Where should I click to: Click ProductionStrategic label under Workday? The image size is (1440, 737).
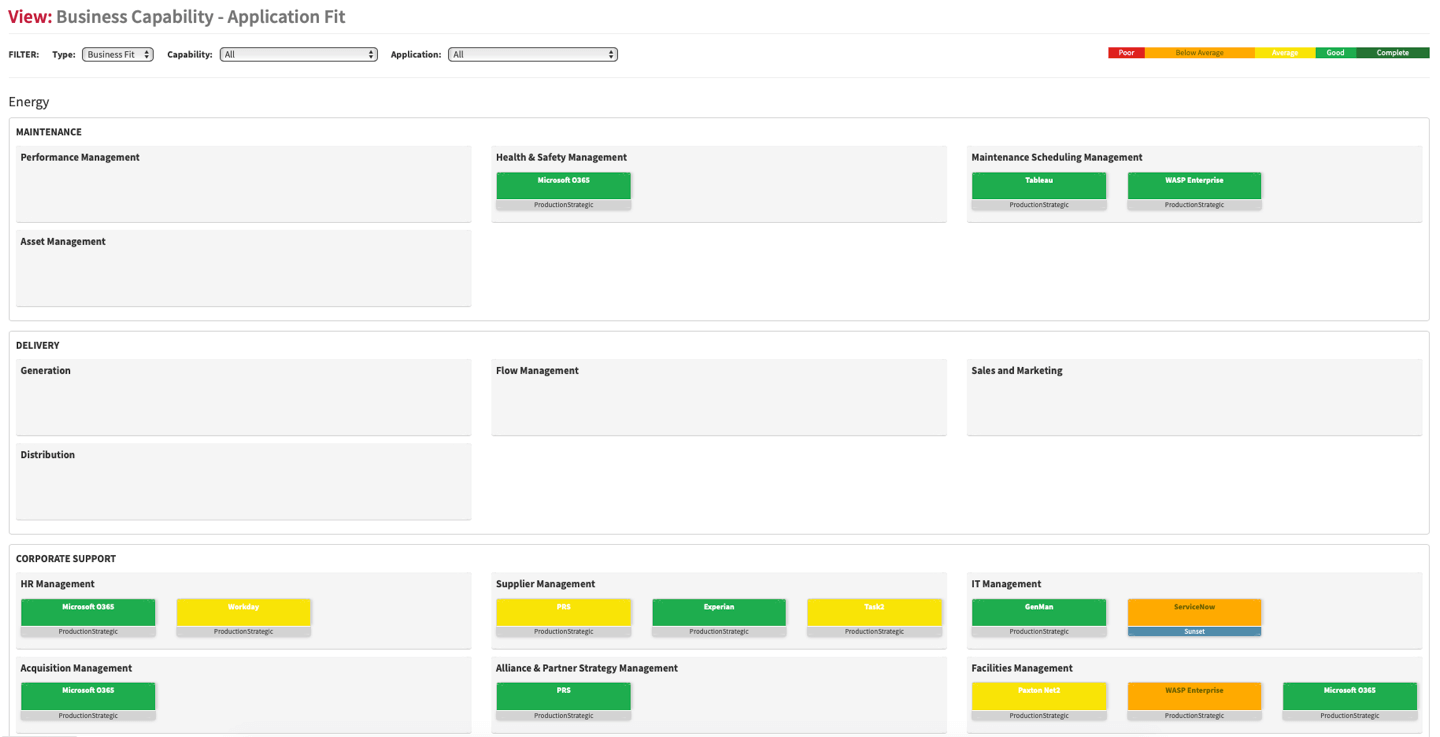(244, 632)
